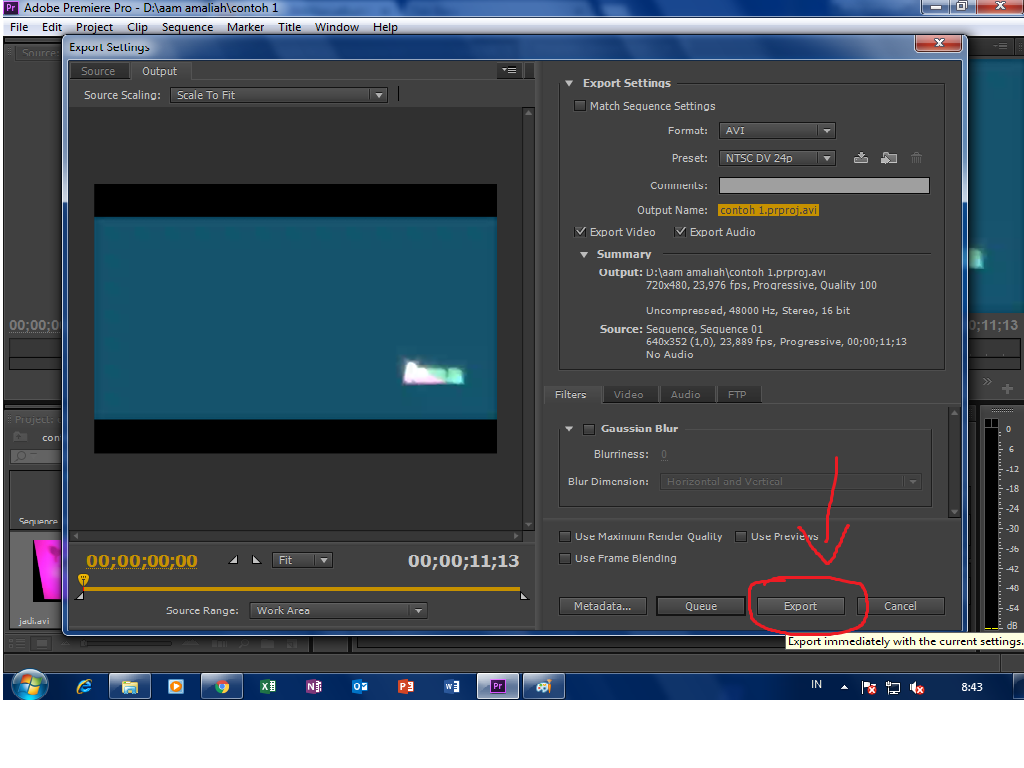Viewport: 1024px width, 768px height.
Task: Click the output name contoh 1.prproj.avi
Action: click(768, 210)
